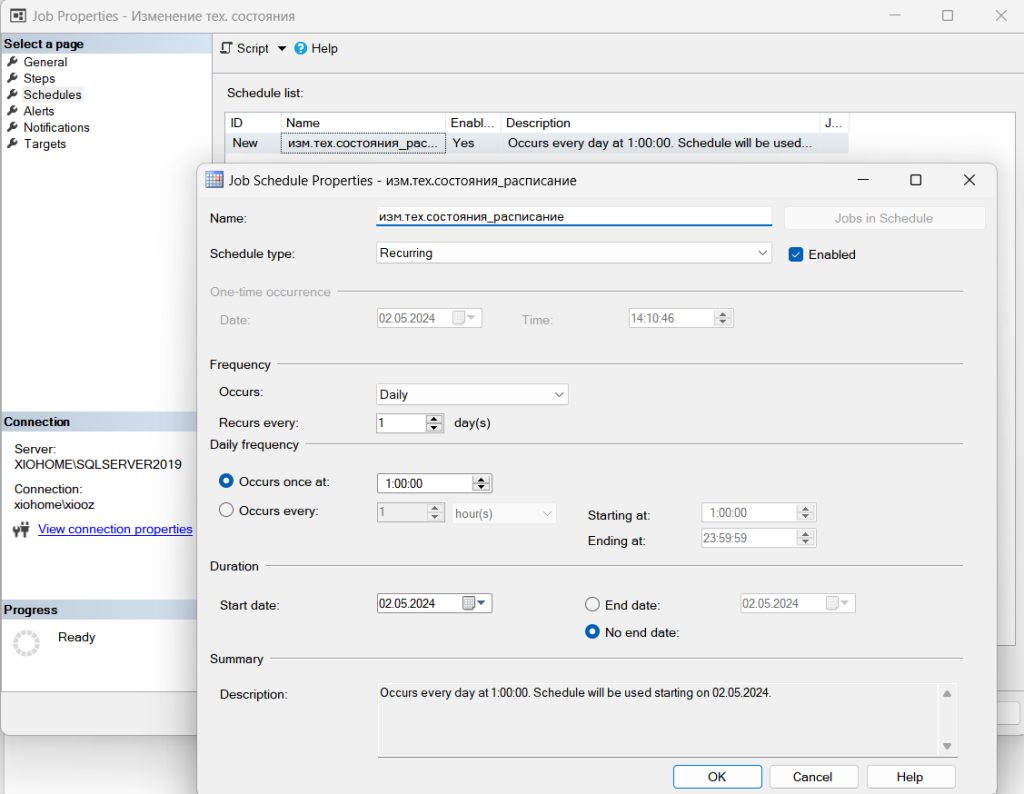The image size is (1024, 794).
Task: Click the wrench icon beside Notifications
Action: (x=12, y=127)
